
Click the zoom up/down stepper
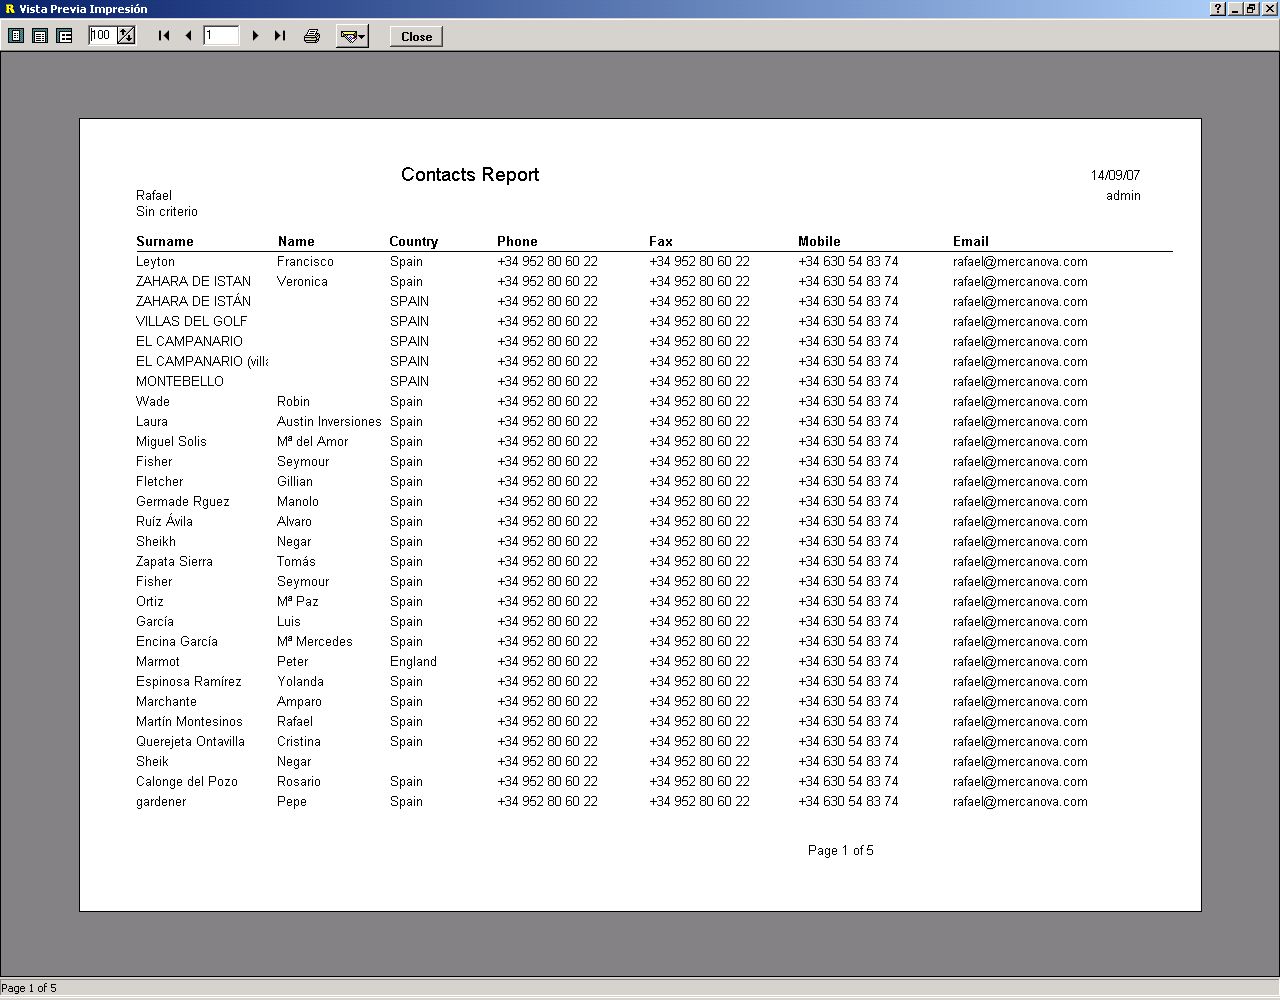coord(126,35)
